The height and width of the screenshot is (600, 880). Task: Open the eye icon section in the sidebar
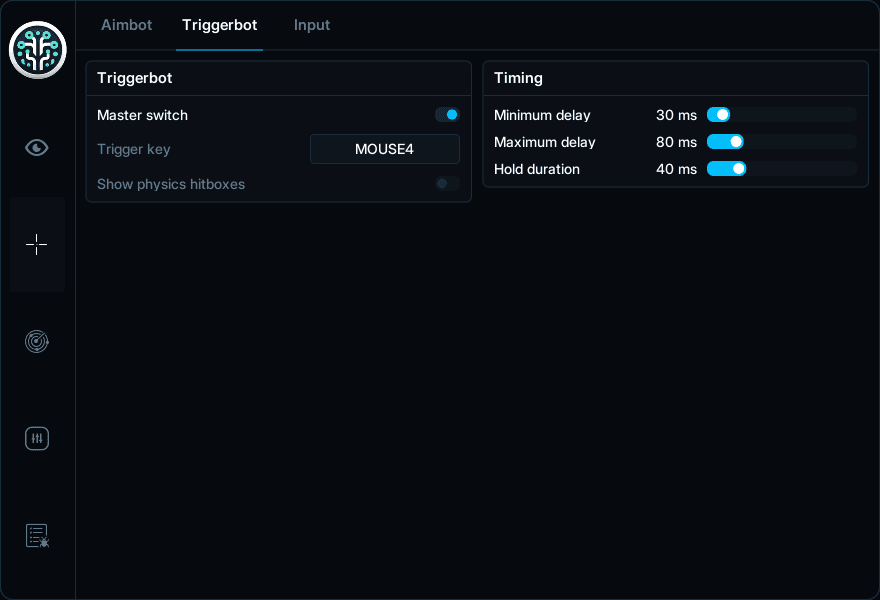(37, 148)
